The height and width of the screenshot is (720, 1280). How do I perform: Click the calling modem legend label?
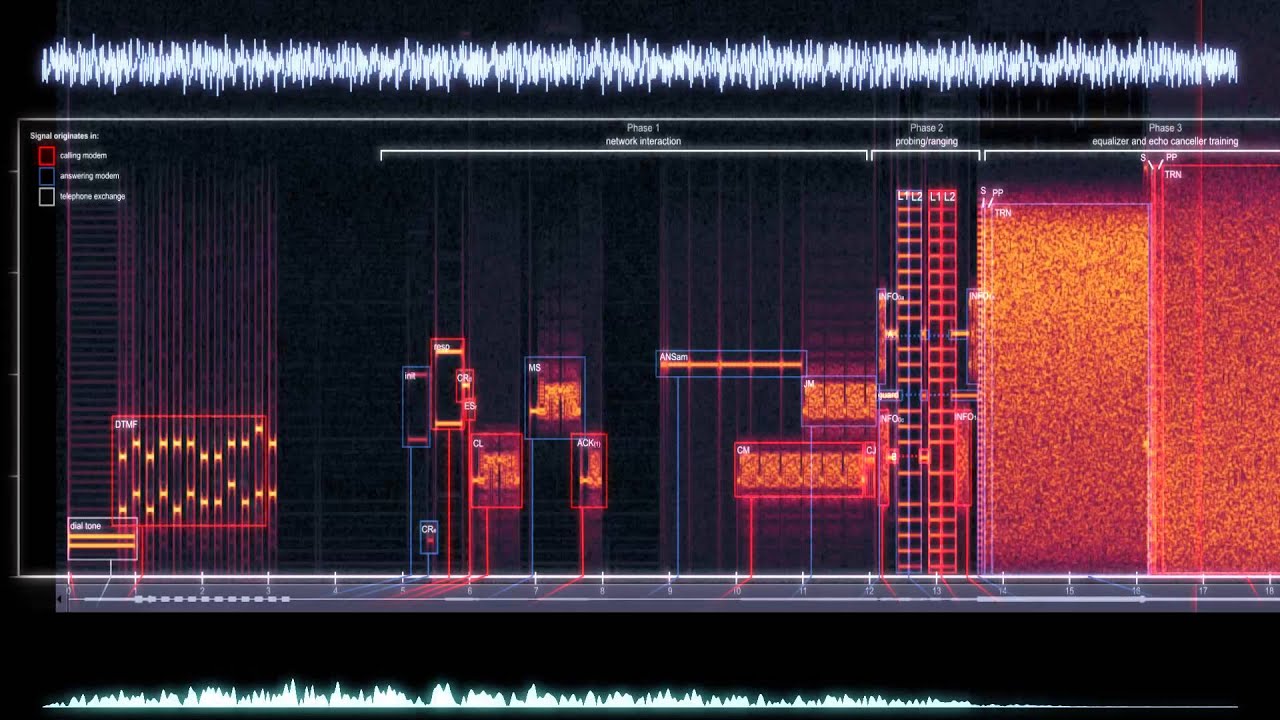tap(83, 156)
